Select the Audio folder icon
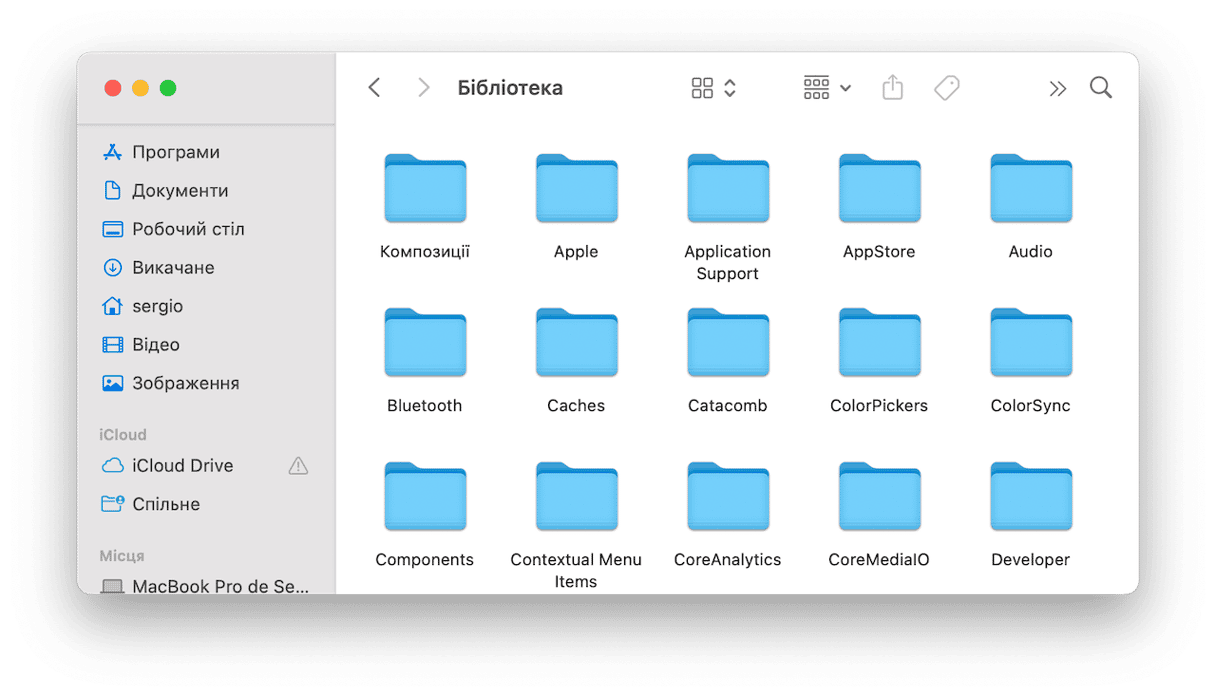The height and width of the screenshot is (696, 1216). pos(1031,188)
